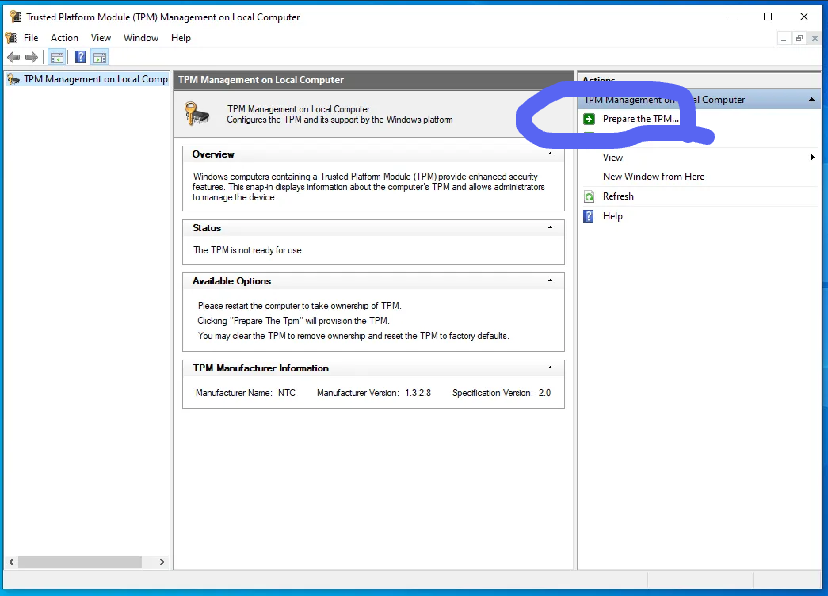Click the window title bar TPM icon

(x=16, y=16)
